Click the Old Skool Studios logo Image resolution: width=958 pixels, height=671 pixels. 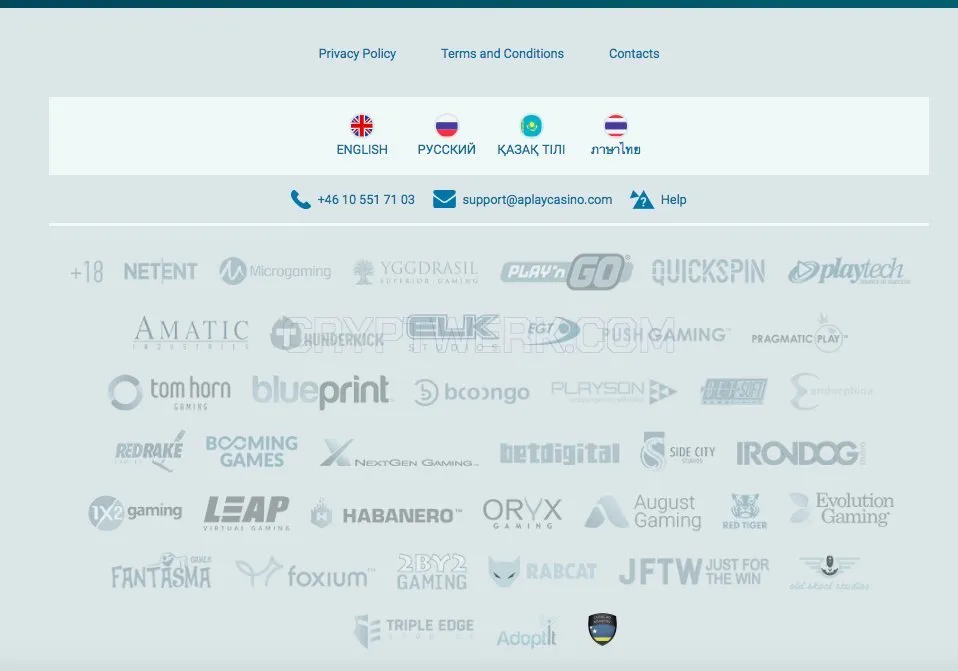(829, 573)
